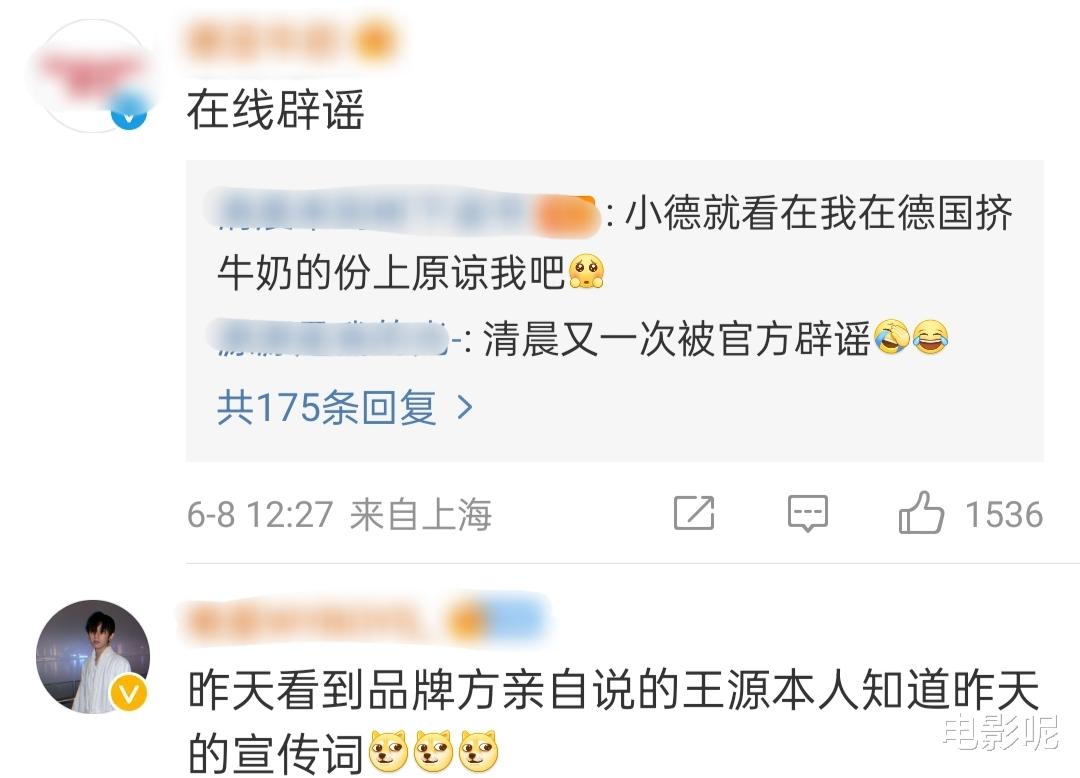Tap the repost share icon
Viewport: 1080px width, 778px height.
pos(694,513)
